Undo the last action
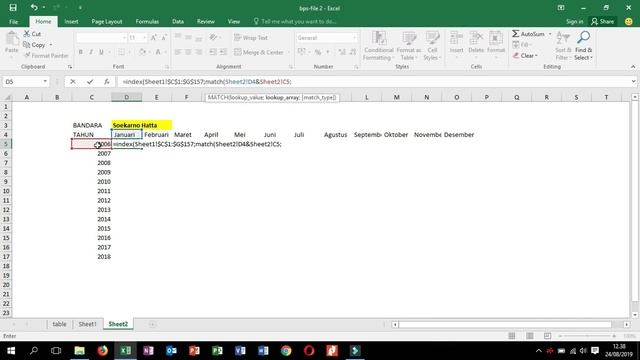Viewport: 640px width, 360px height. pyautogui.click(x=34, y=8)
